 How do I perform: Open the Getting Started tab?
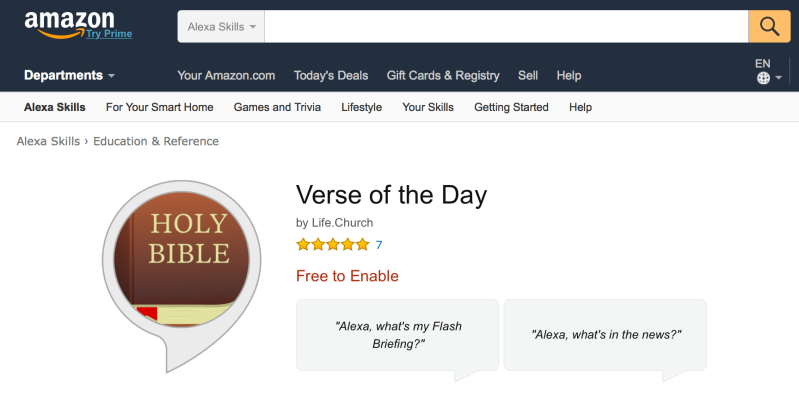point(511,107)
